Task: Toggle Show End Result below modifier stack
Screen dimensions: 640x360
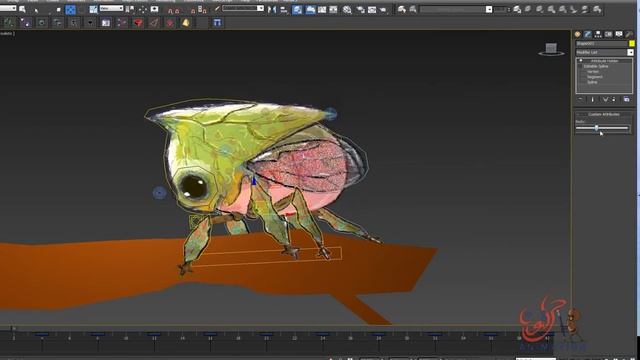Action: [593, 99]
